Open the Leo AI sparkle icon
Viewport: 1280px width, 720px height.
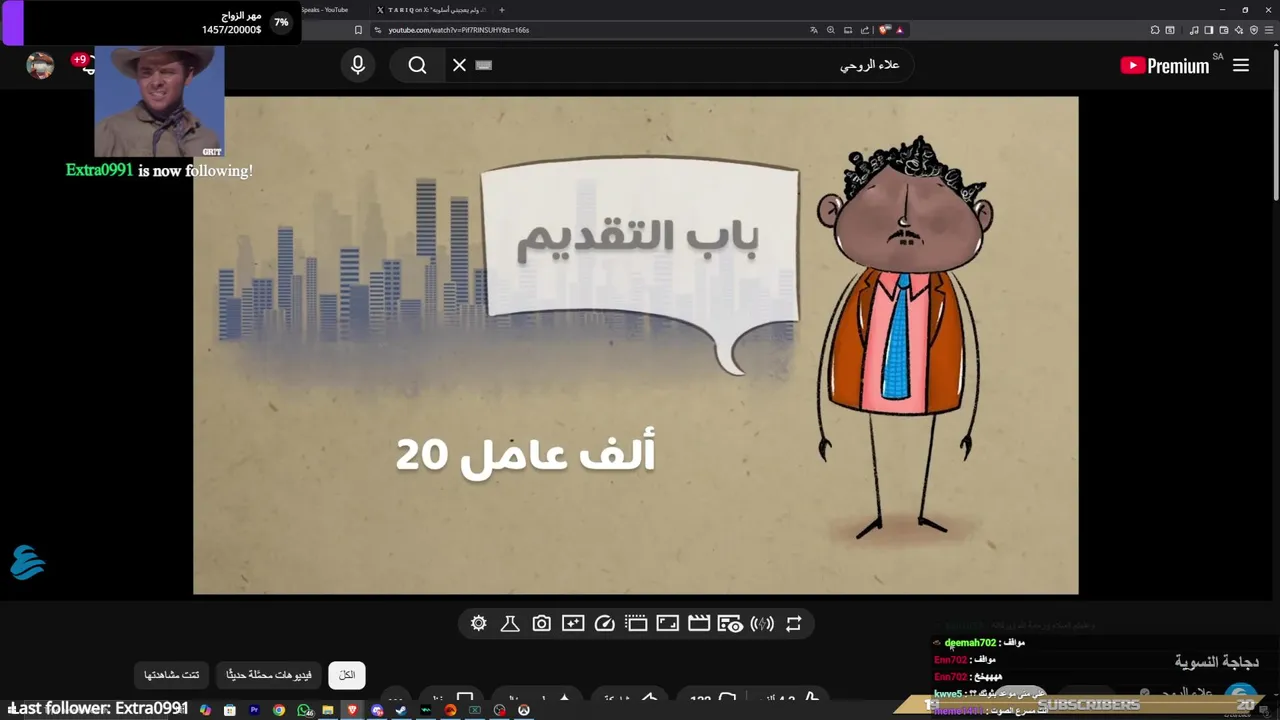click(x=1239, y=30)
